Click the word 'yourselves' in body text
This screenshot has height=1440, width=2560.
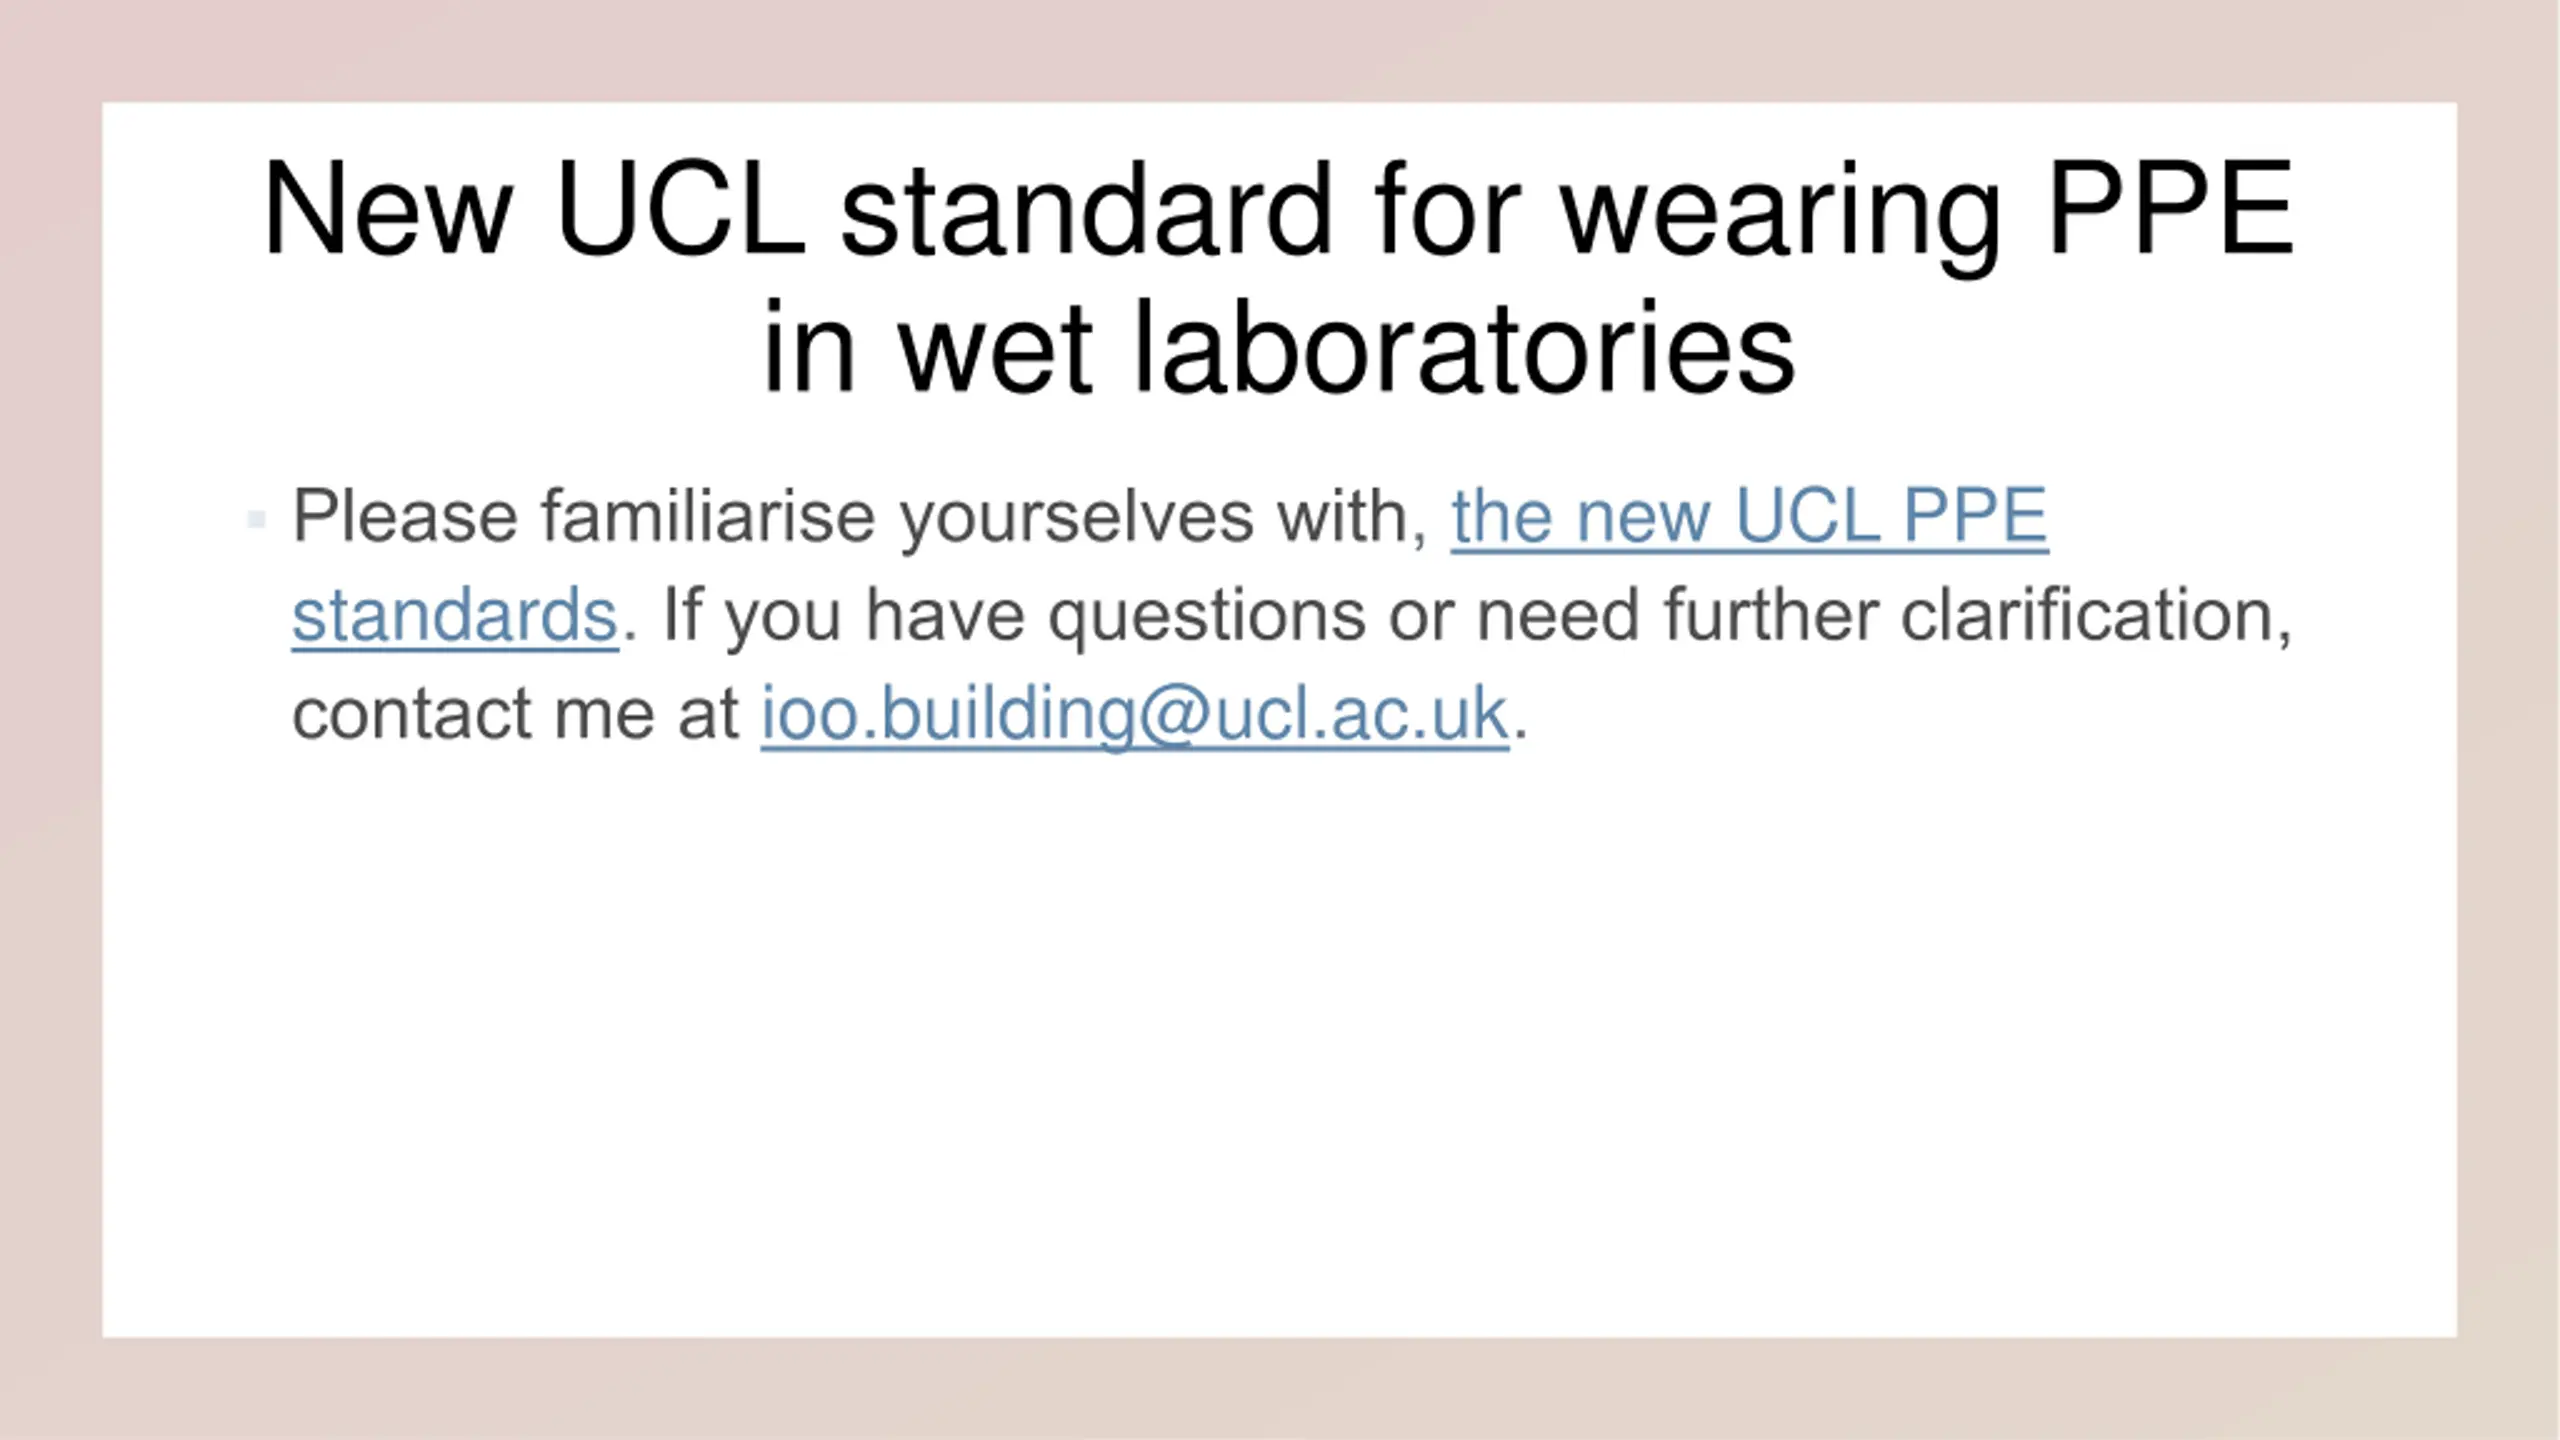[1077, 520]
